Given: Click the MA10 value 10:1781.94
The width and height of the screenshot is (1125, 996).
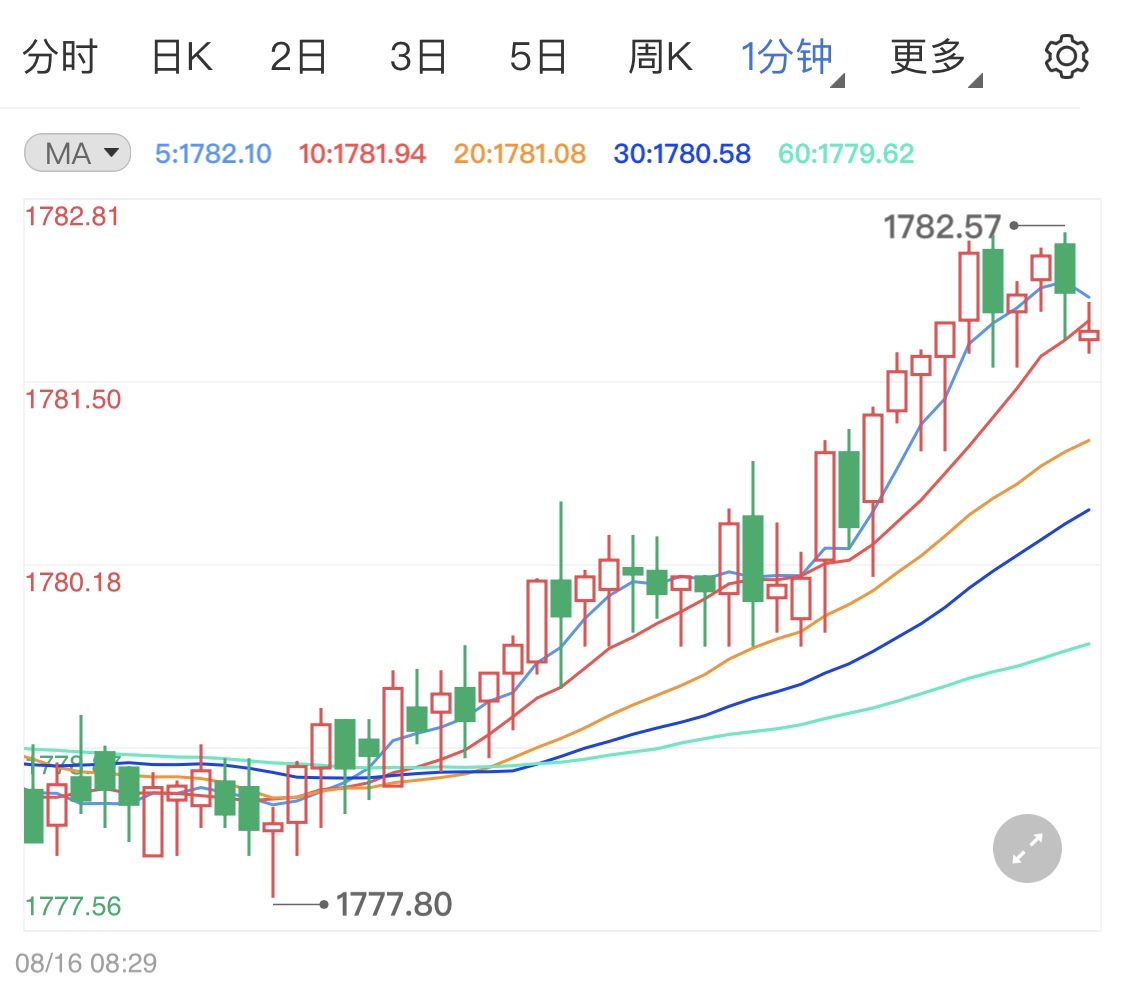Looking at the screenshot, I should click(x=362, y=154).
